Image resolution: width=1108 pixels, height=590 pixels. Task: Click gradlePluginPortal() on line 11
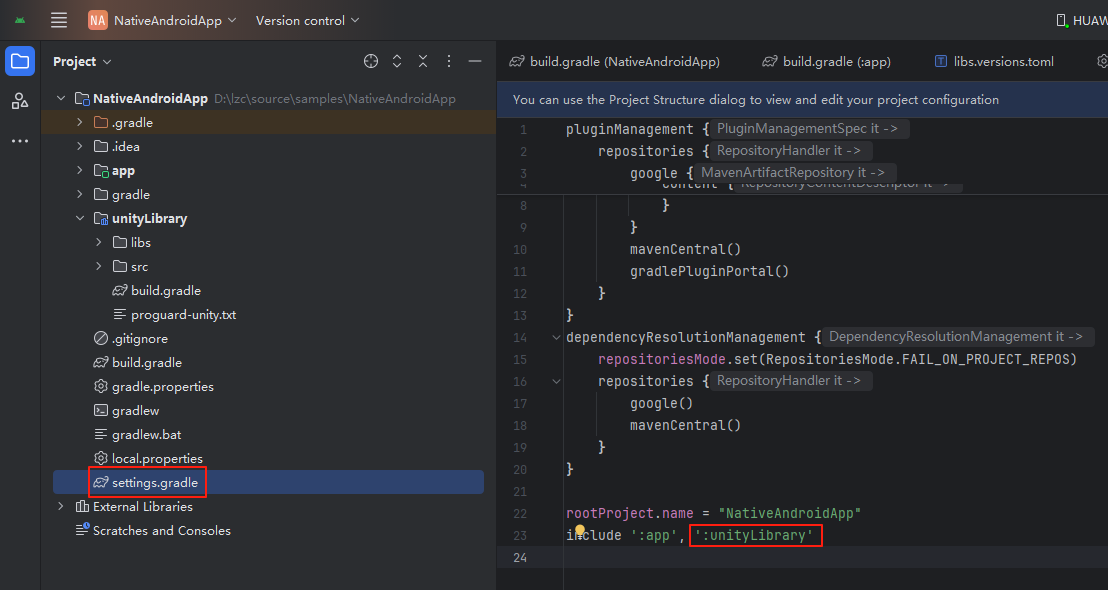[x=709, y=271]
